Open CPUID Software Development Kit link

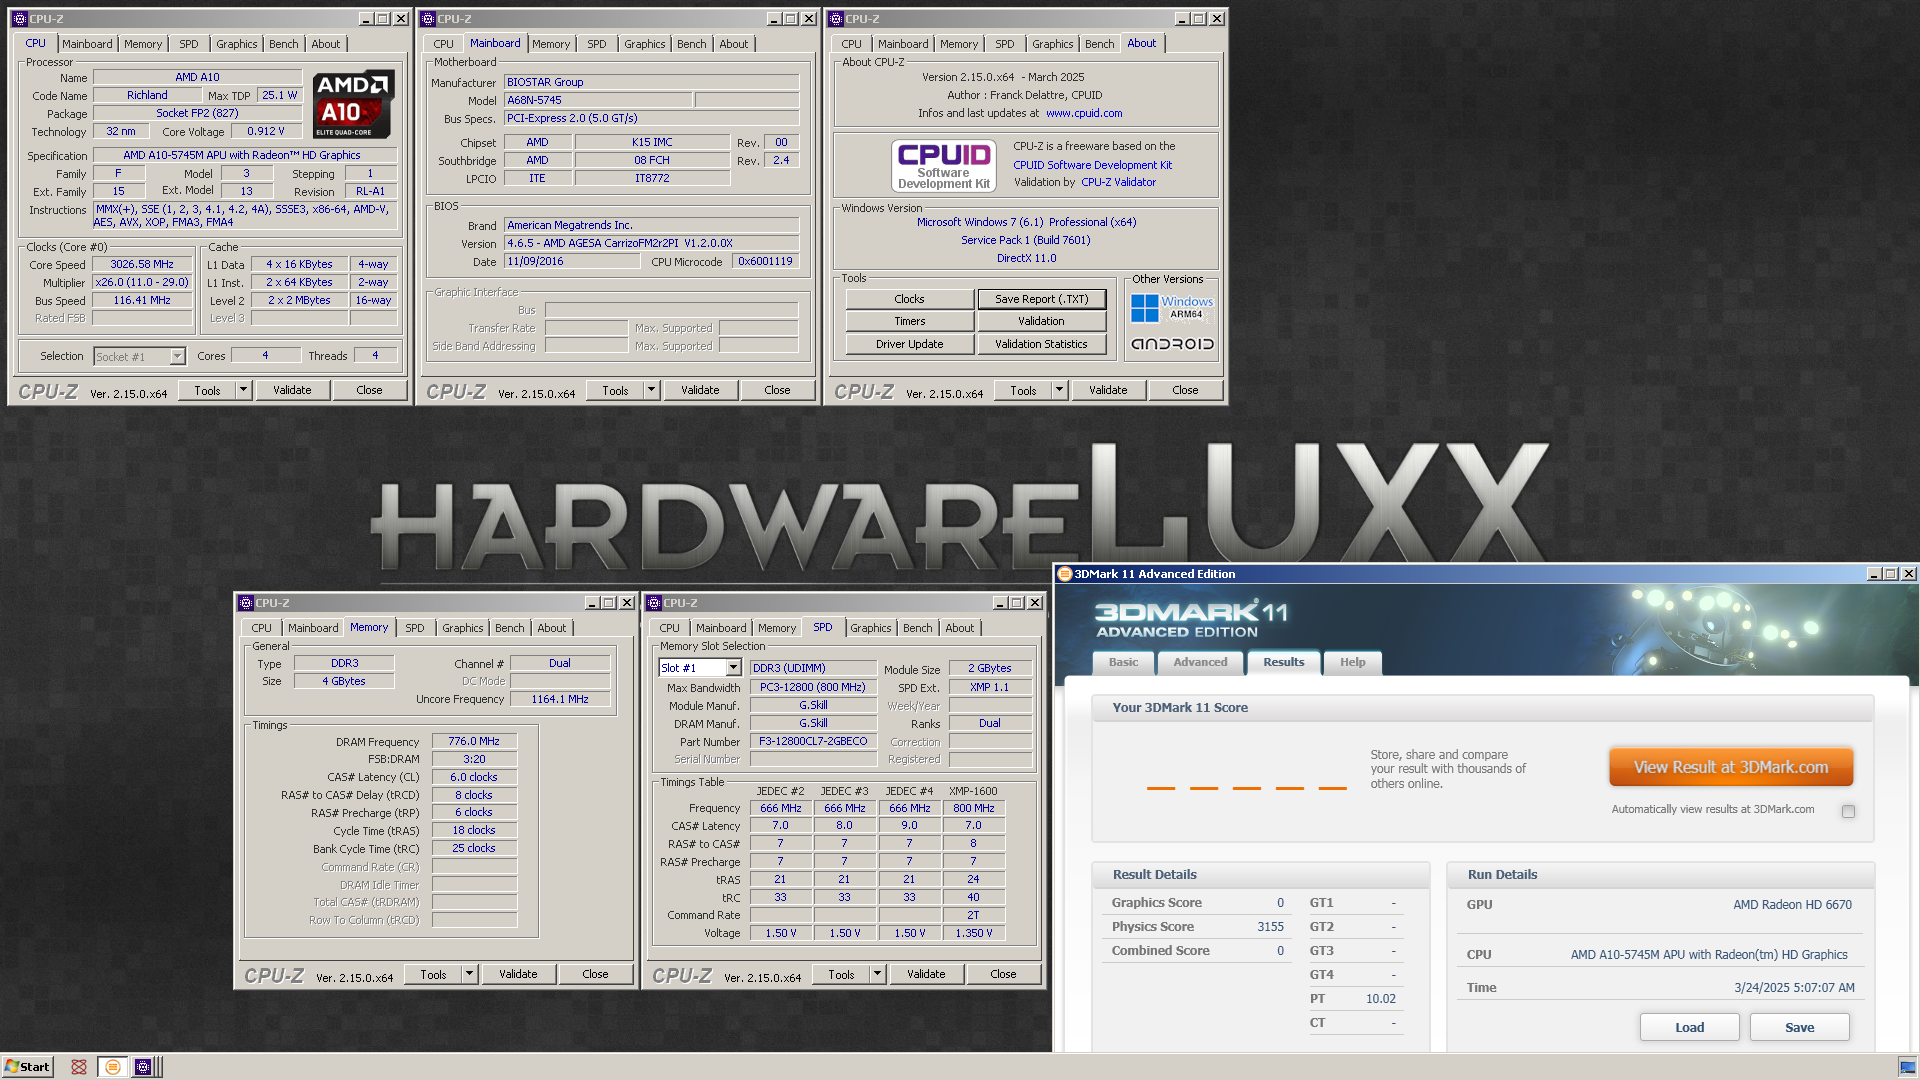(x=1092, y=165)
